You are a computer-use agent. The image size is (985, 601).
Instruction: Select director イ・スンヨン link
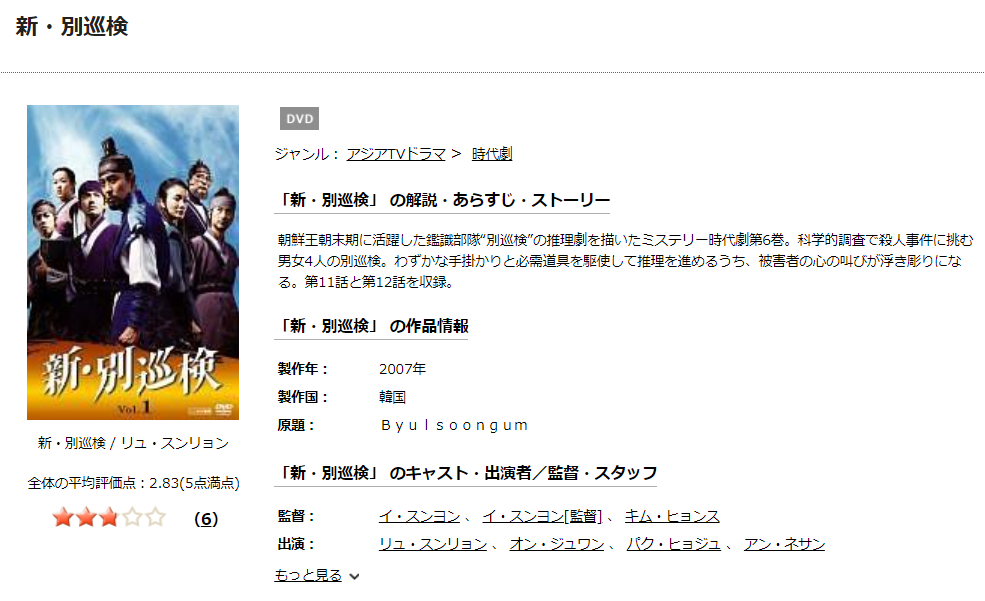tap(419, 516)
